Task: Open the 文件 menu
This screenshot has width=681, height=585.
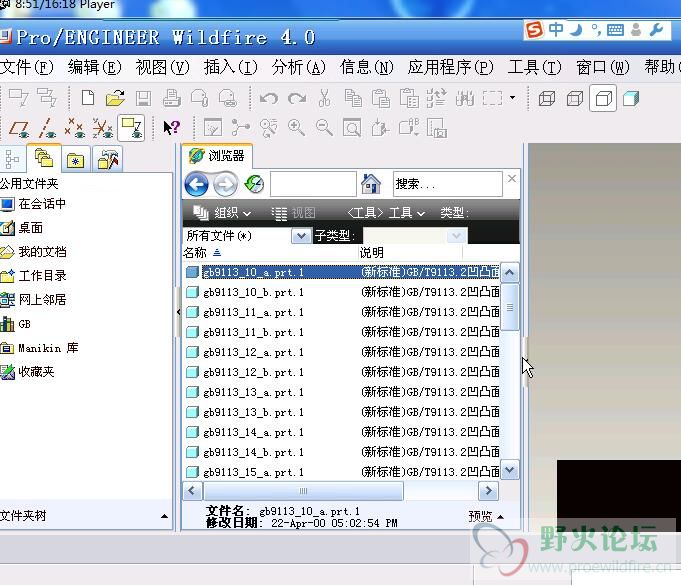Action: (x=27, y=67)
